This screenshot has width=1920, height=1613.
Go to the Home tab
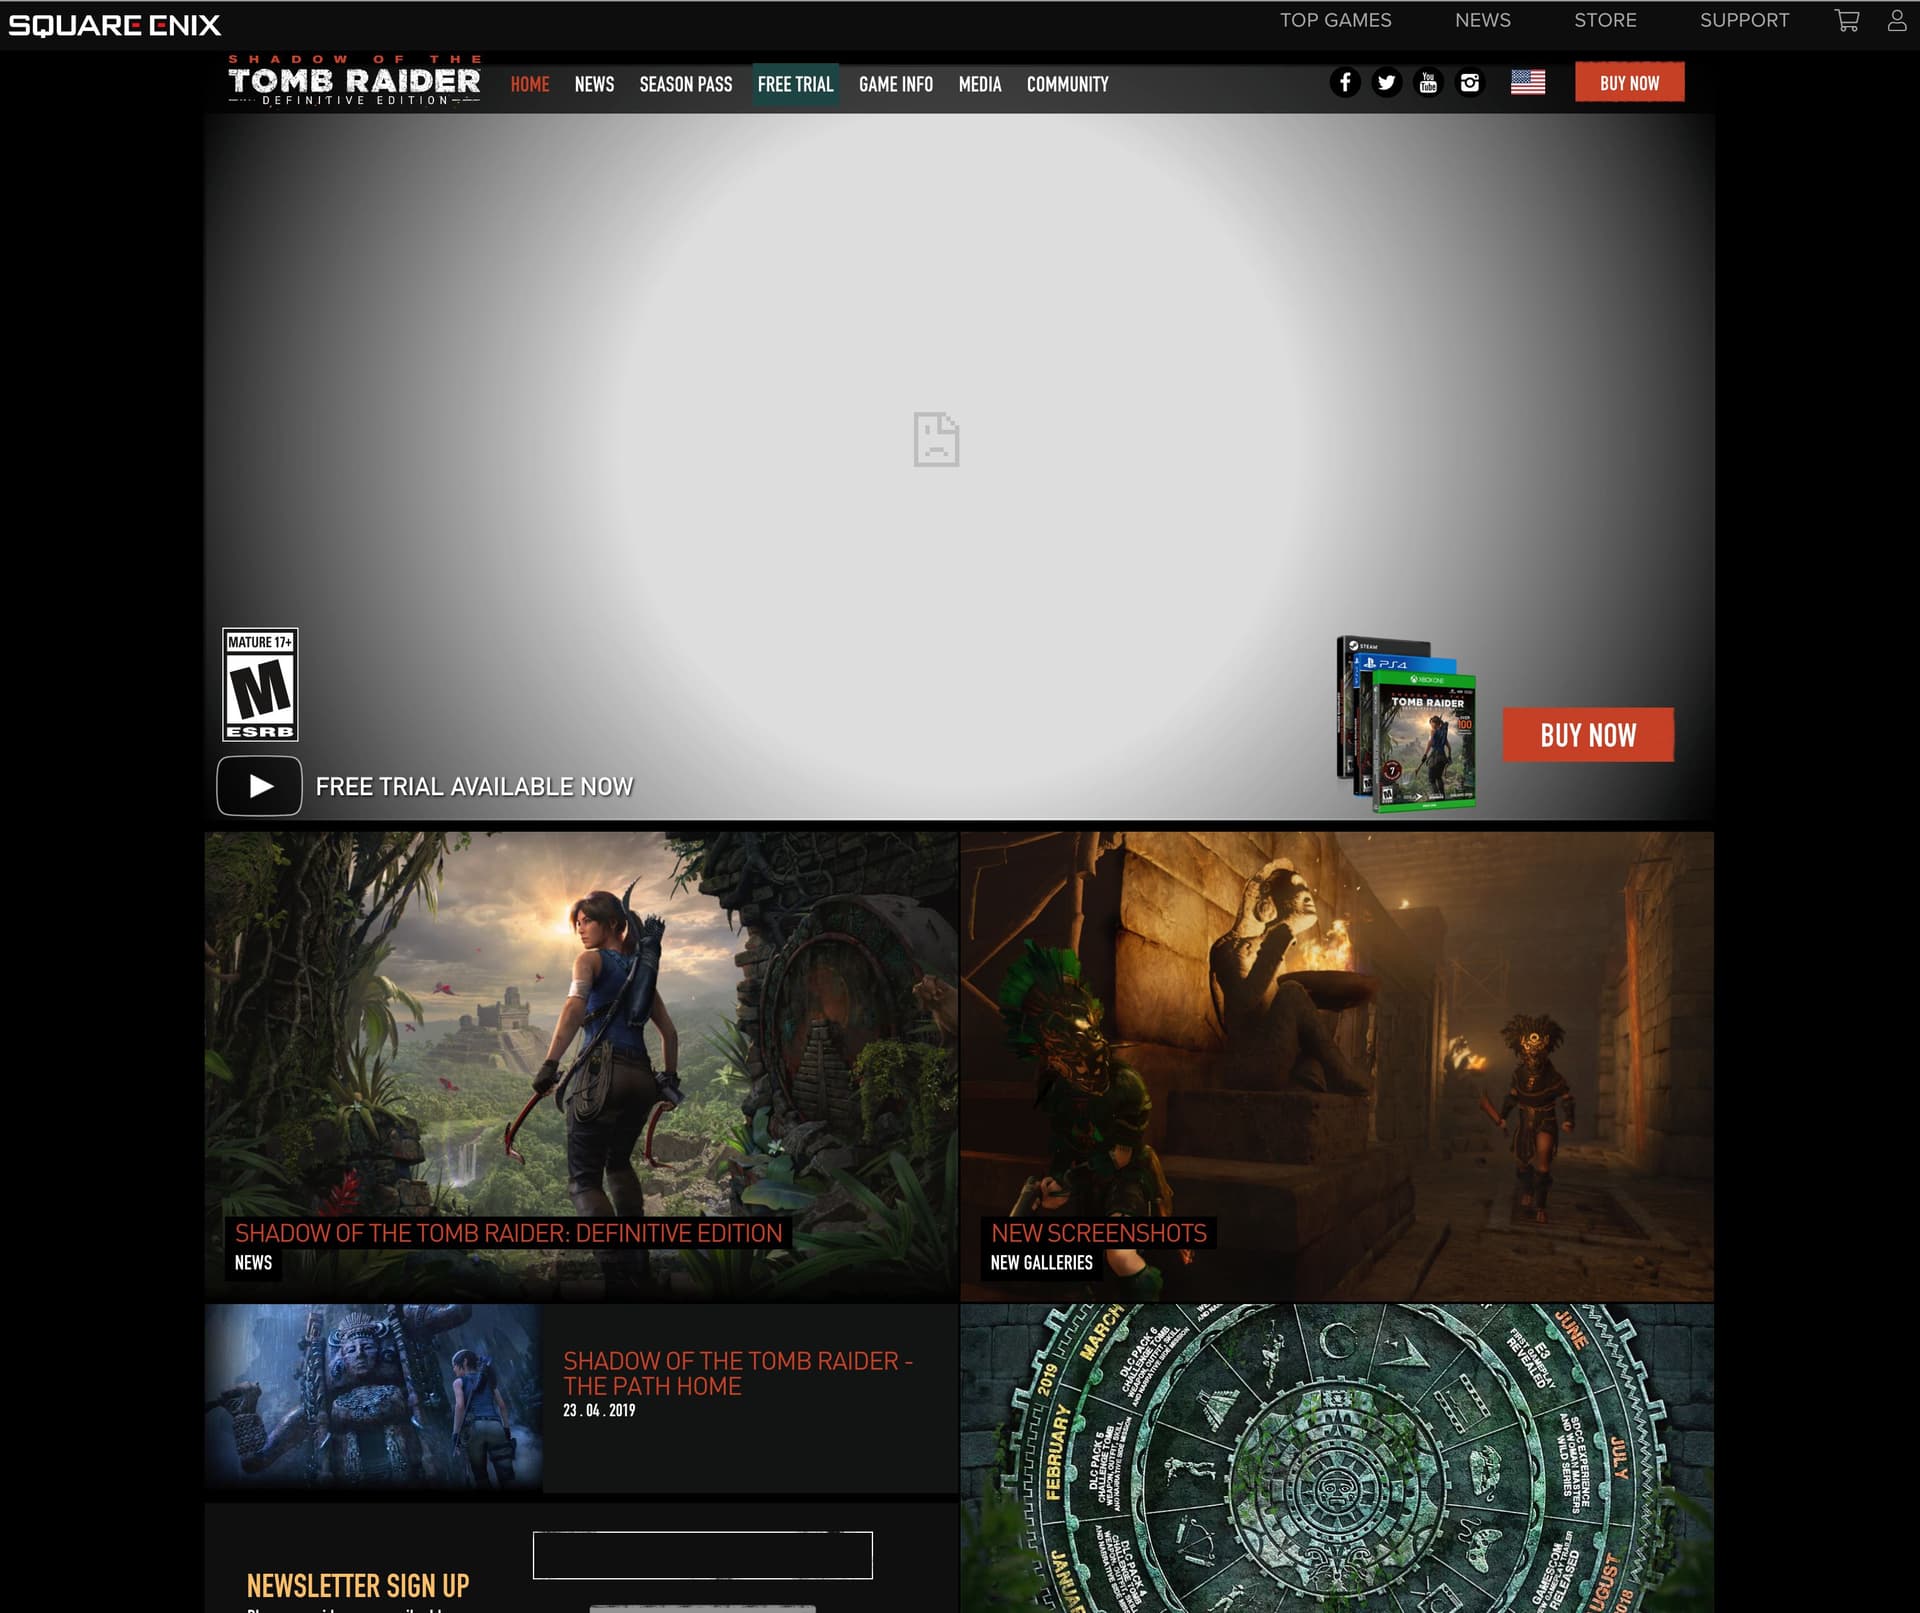[530, 84]
